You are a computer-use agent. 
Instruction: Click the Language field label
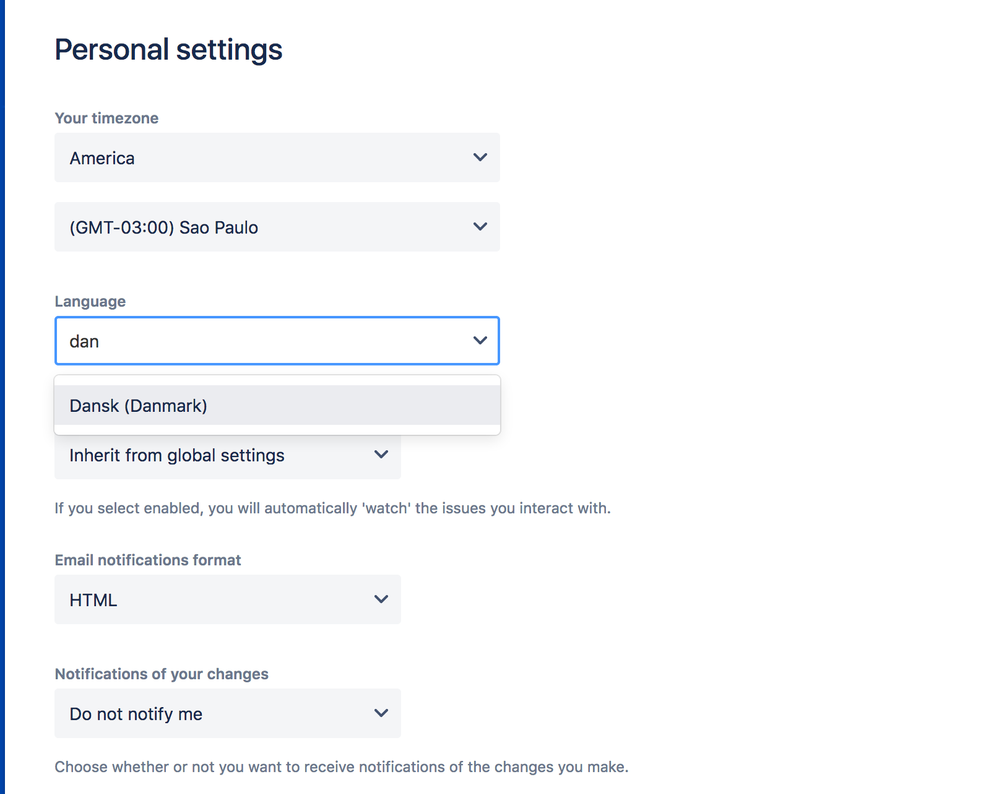click(x=90, y=301)
